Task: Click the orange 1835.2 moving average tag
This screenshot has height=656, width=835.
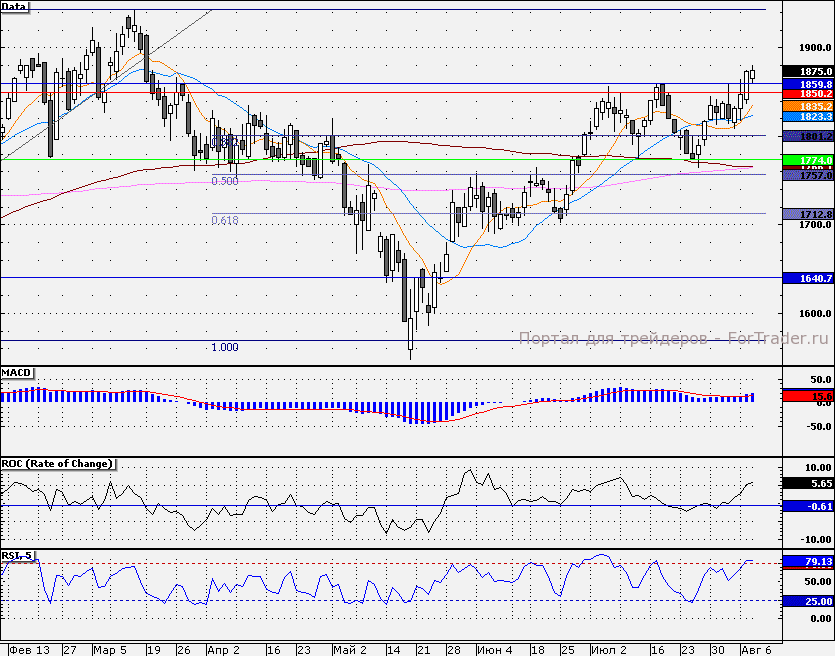Action: click(809, 106)
